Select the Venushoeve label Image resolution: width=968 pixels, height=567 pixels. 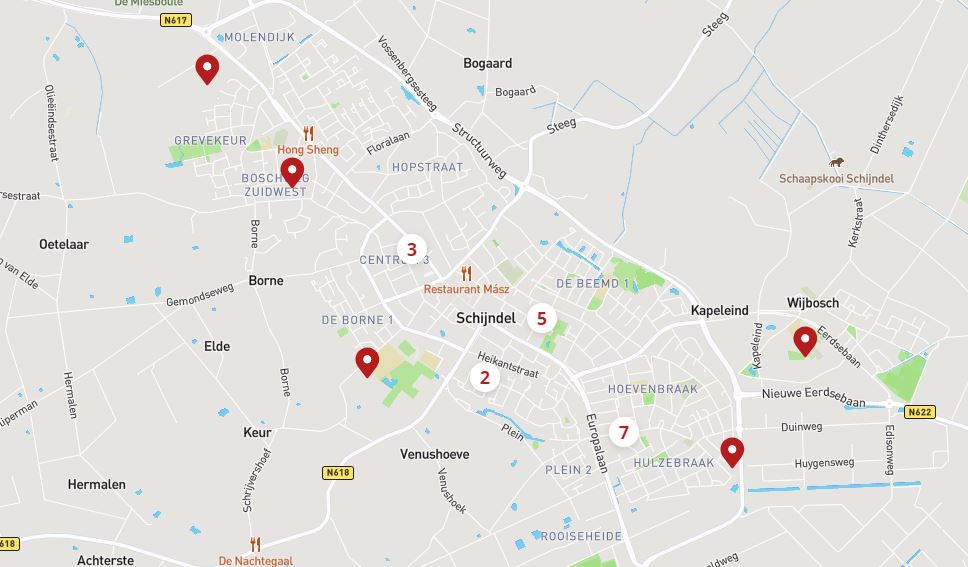pos(435,454)
